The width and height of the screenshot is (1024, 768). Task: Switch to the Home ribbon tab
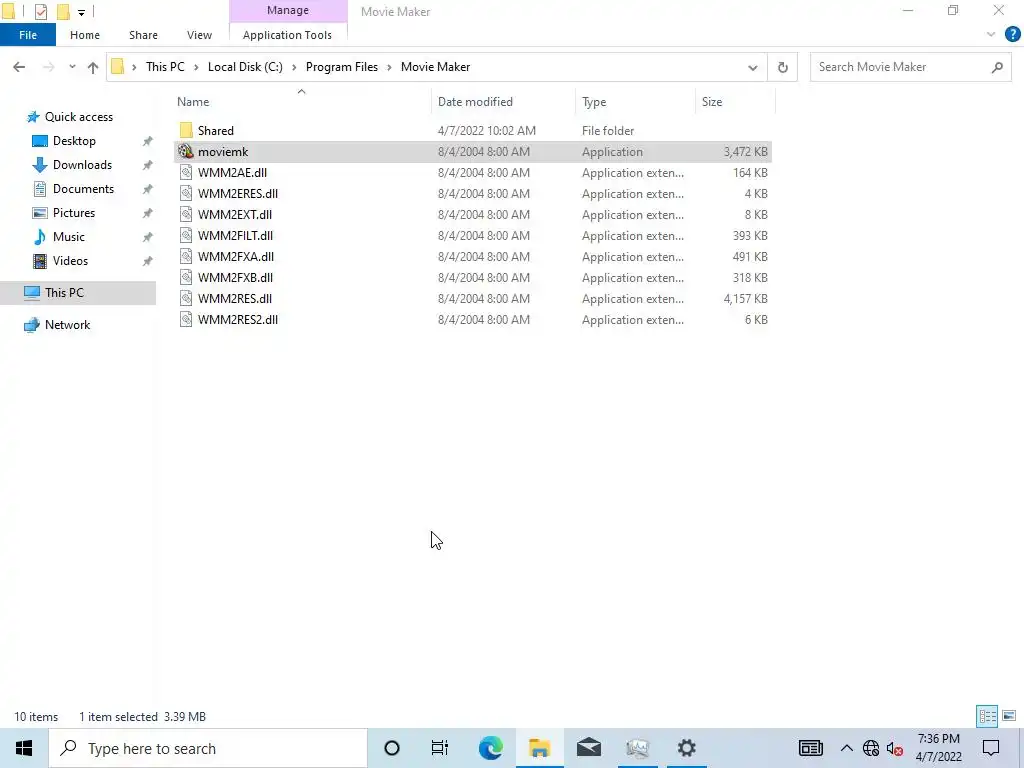(x=85, y=35)
